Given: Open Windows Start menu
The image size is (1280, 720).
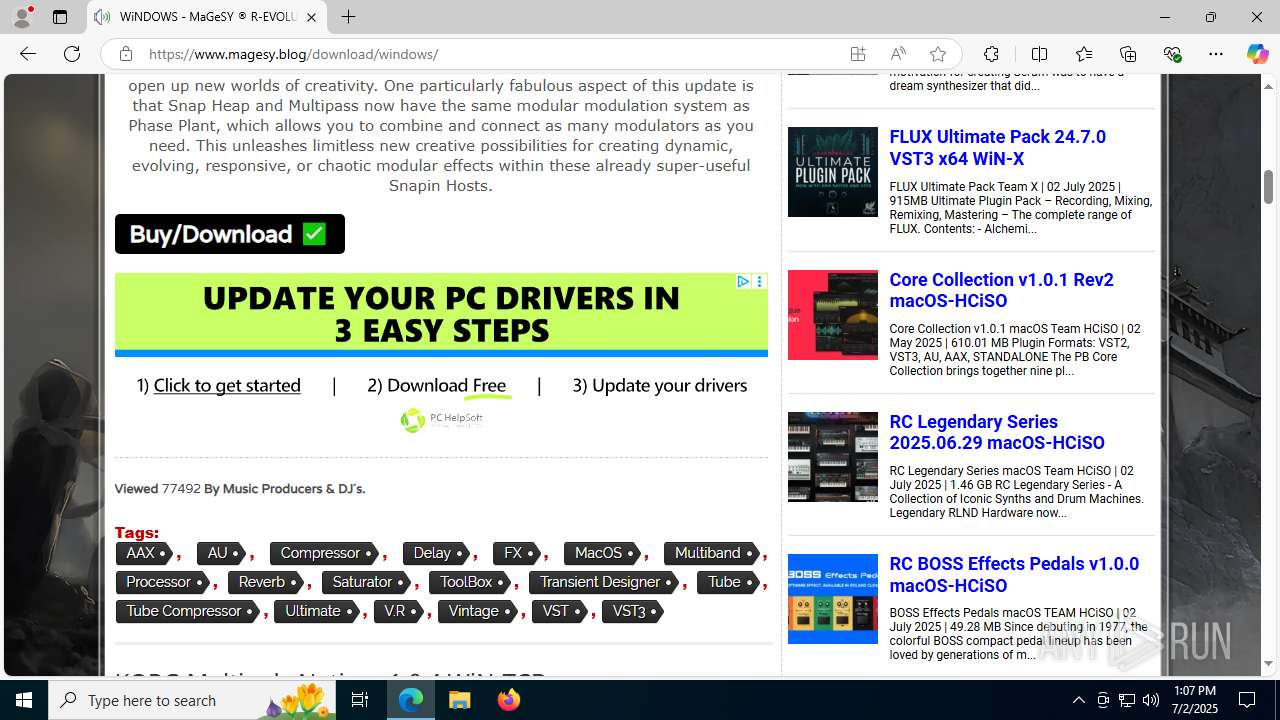Looking at the screenshot, I should tap(24, 700).
